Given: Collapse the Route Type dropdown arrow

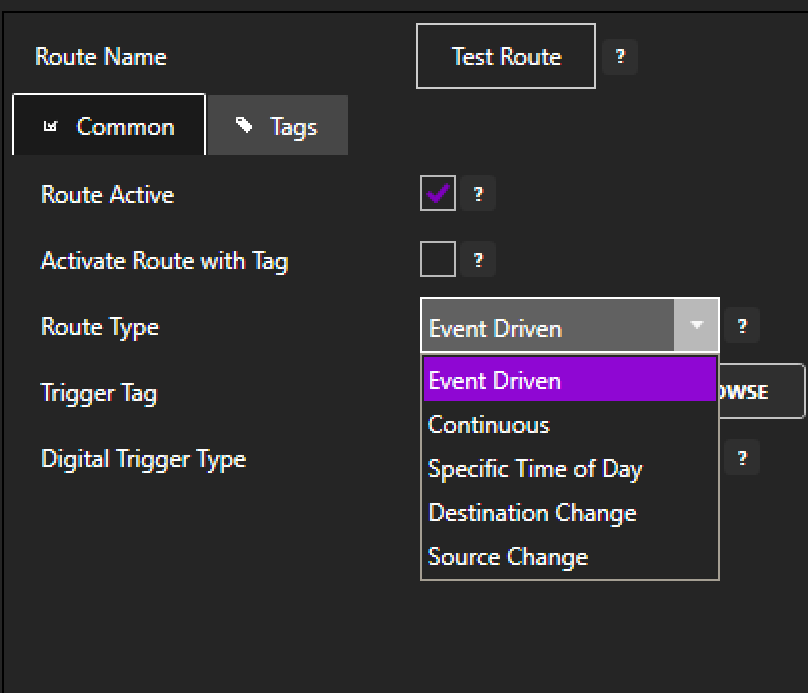Looking at the screenshot, I should [697, 326].
